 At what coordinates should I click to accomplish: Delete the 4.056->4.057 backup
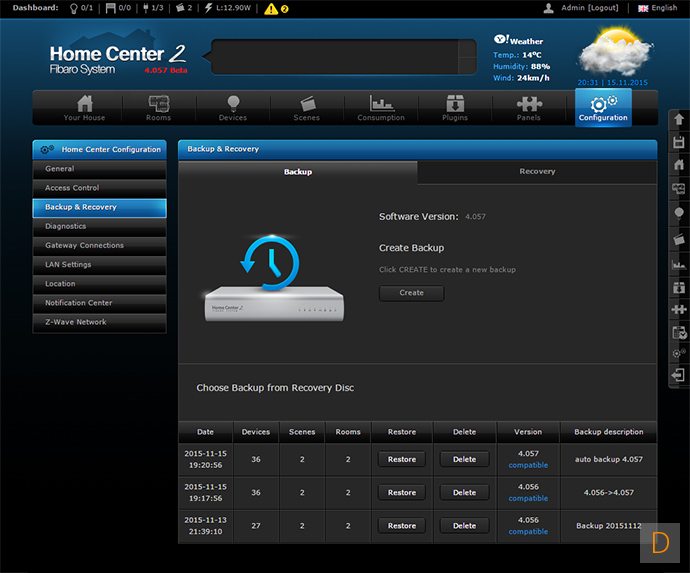pyautogui.click(x=465, y=493)
